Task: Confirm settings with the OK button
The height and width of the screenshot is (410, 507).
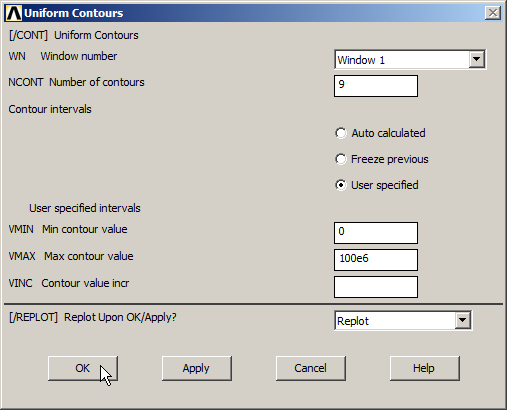Action: (83, 368)
